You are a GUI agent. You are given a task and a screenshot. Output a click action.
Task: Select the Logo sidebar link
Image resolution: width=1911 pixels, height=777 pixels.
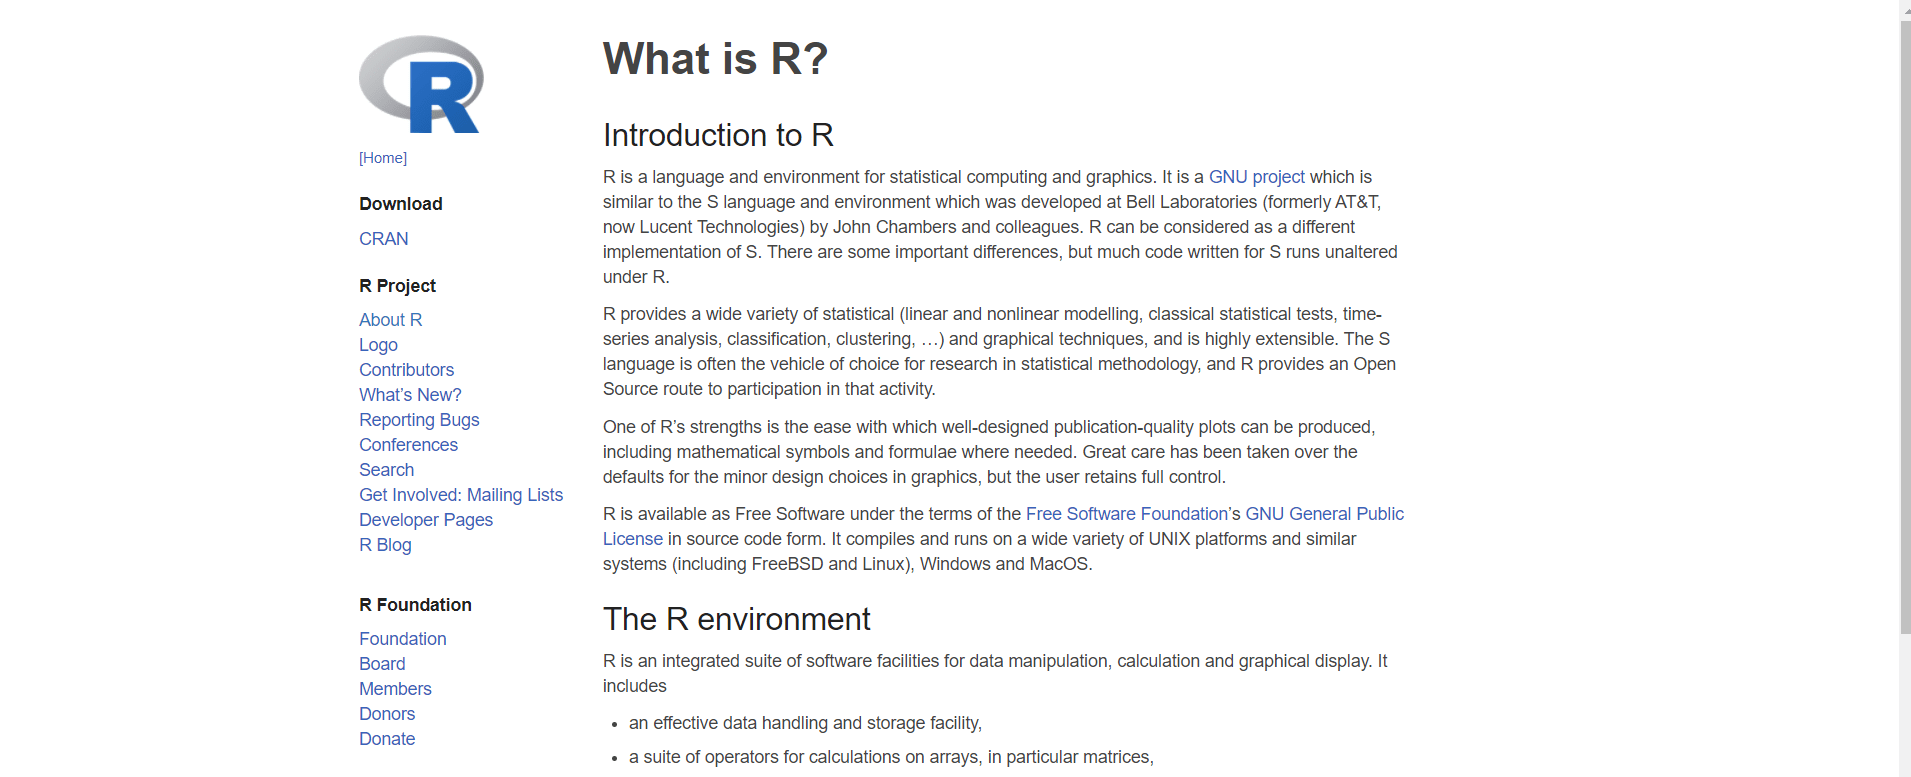pyautogui.click(x=378, y=345)
